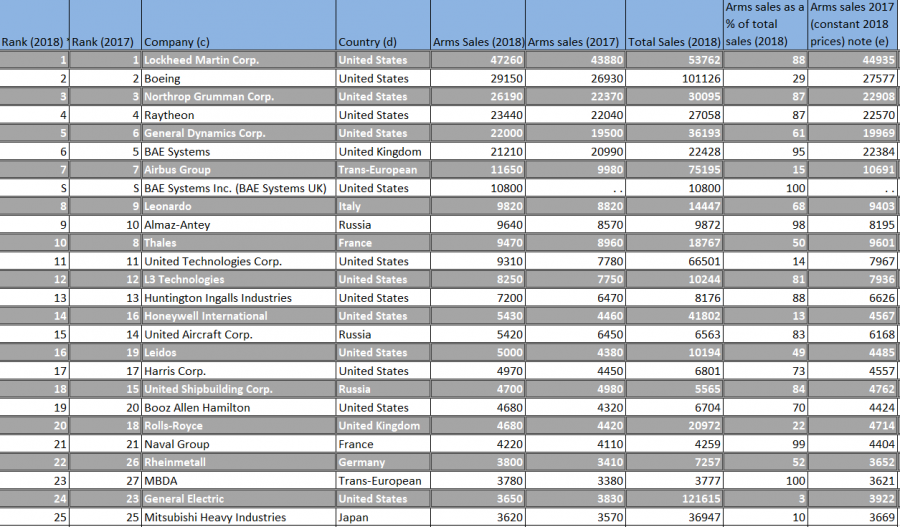Viewport: 900px width, 527px height.
Task: Select the Harris Corp. cell
Action: pos(239,371)
